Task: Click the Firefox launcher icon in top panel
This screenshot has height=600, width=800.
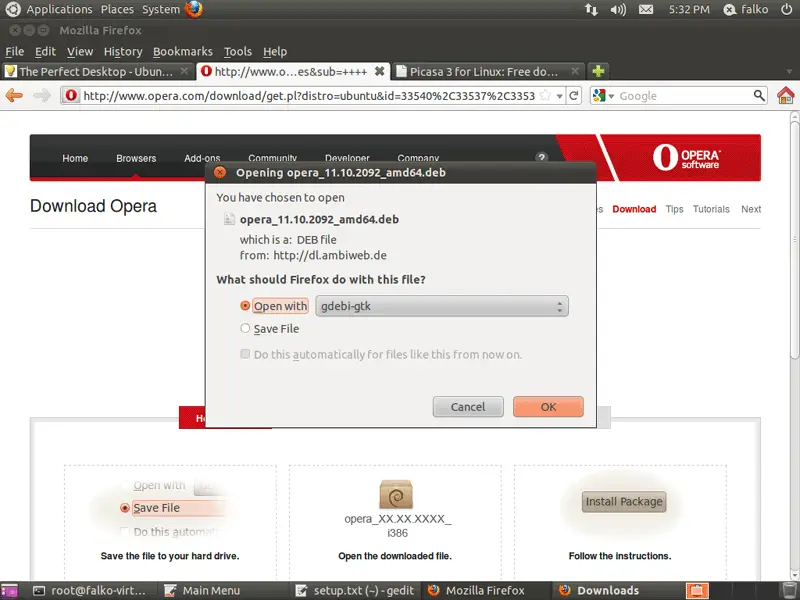Action: point(193,9)
